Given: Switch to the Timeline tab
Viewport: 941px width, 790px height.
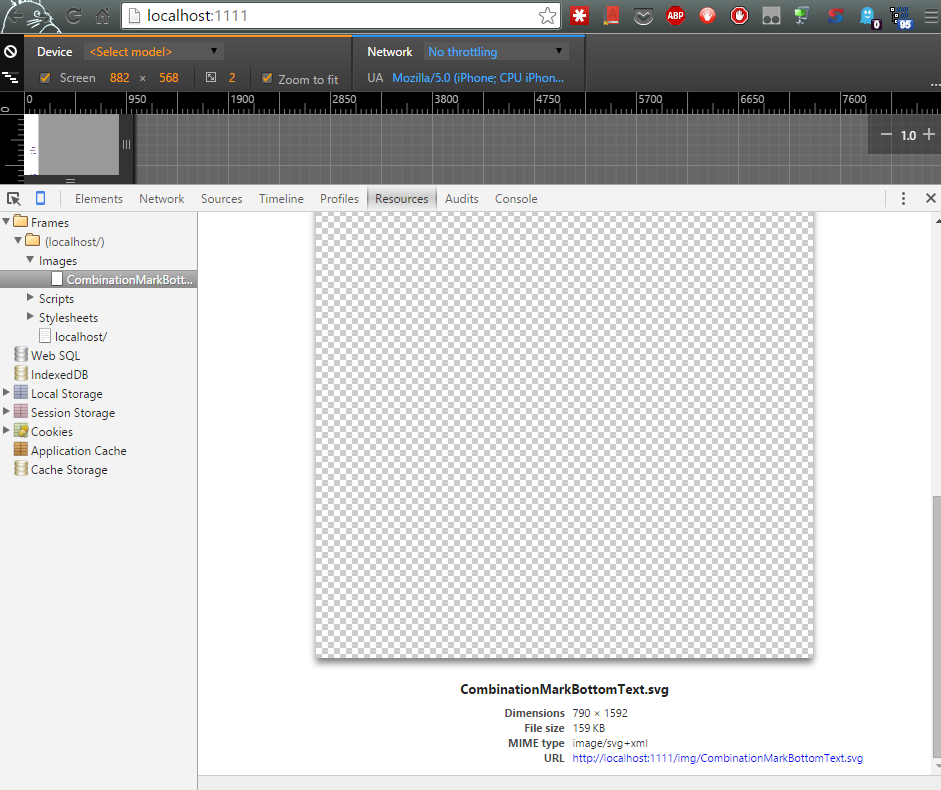Looking at the screenshot, I should click(281, 199).
